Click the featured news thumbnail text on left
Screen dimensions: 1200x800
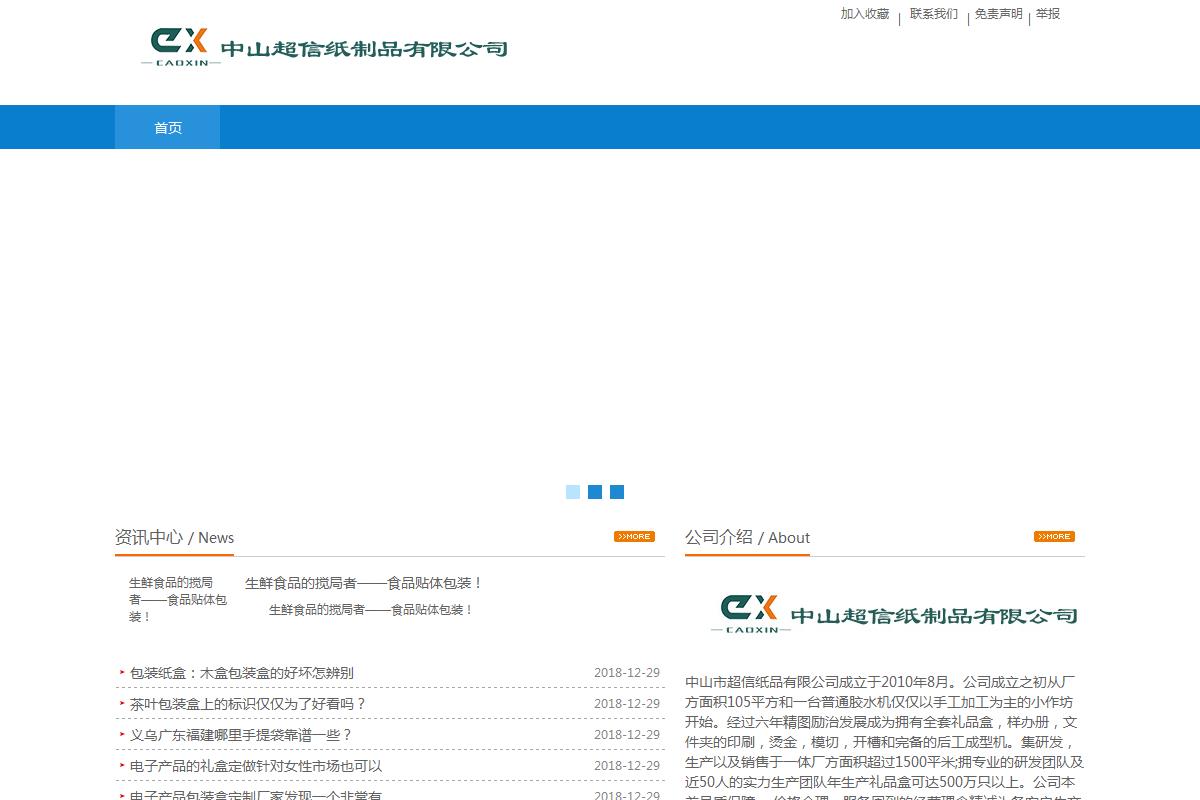(x=177, y=599)
